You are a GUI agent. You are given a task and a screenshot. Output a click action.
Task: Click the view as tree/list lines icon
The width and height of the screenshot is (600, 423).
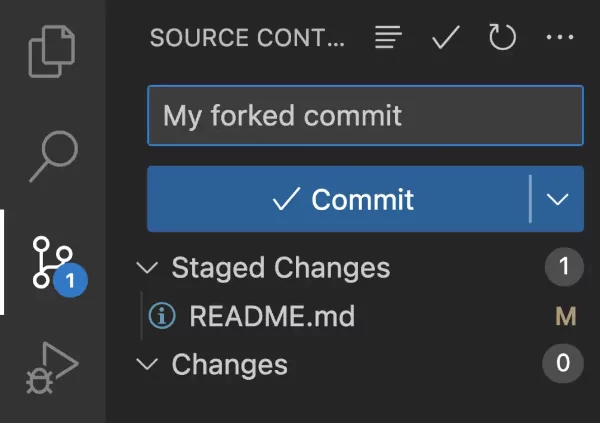[388, 39]
